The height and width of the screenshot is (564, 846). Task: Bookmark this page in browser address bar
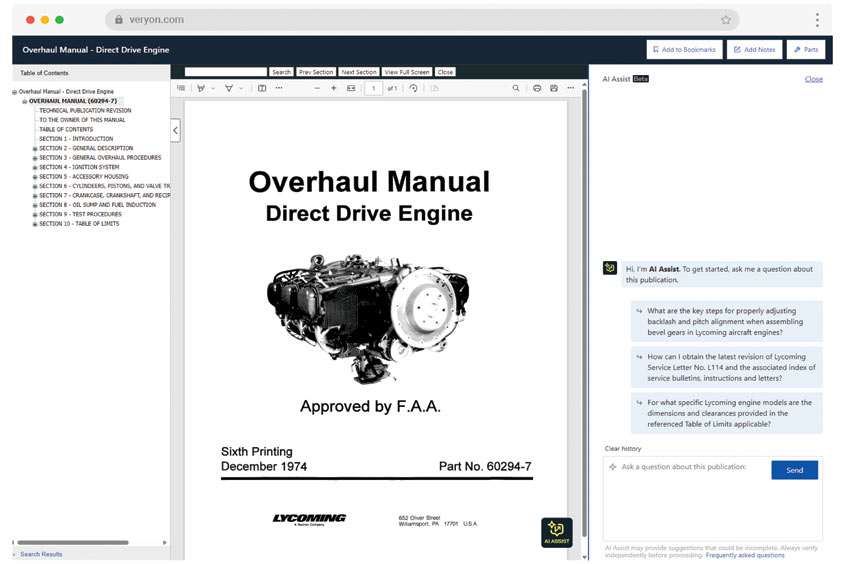tap(726, 19)
